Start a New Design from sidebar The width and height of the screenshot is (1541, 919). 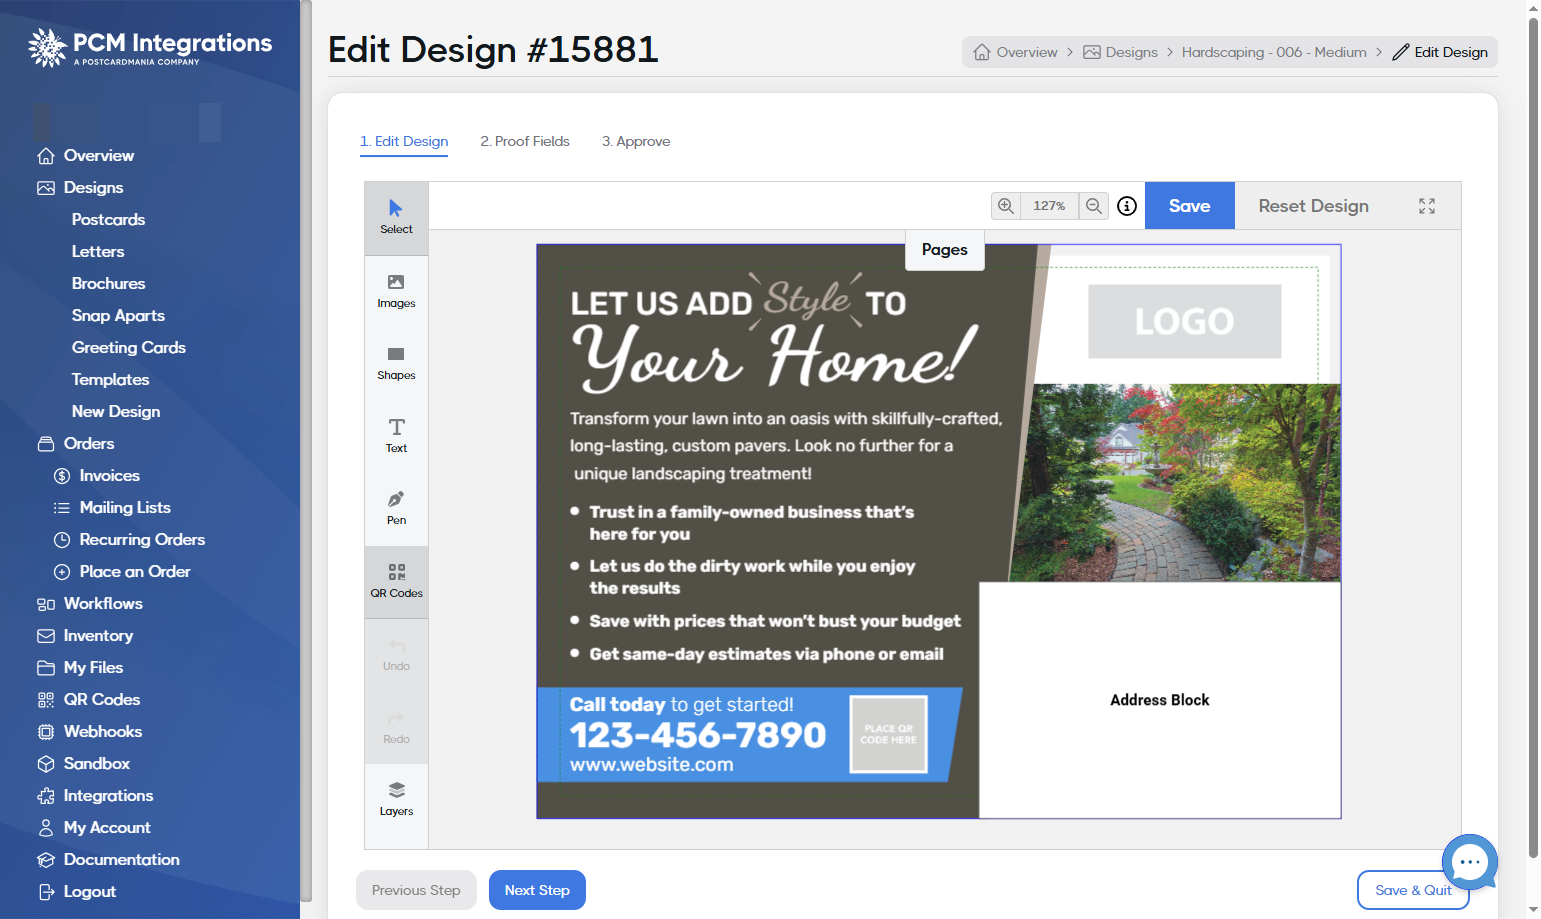[115, 412]
